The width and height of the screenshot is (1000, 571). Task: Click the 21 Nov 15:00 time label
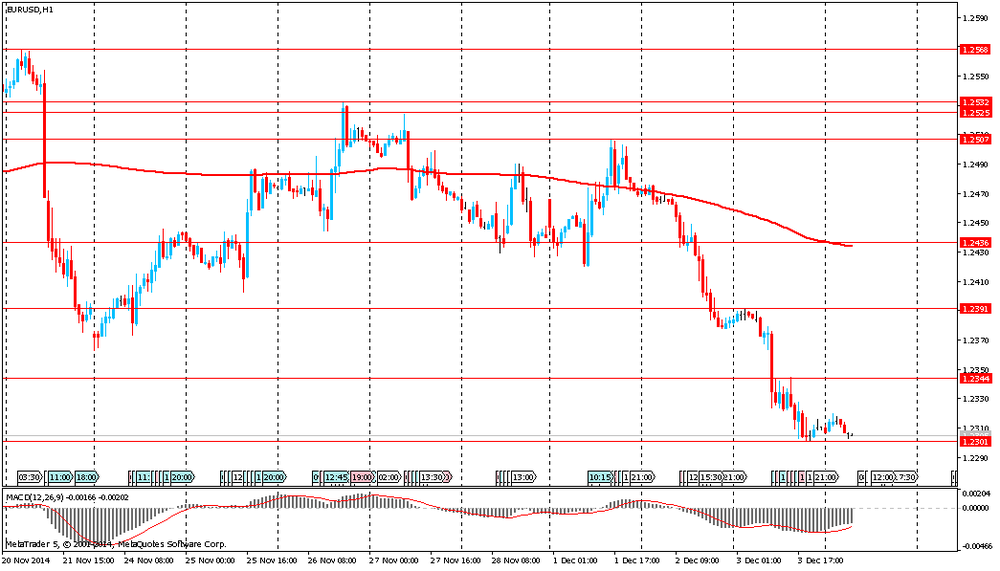click(x=89, y=561)
